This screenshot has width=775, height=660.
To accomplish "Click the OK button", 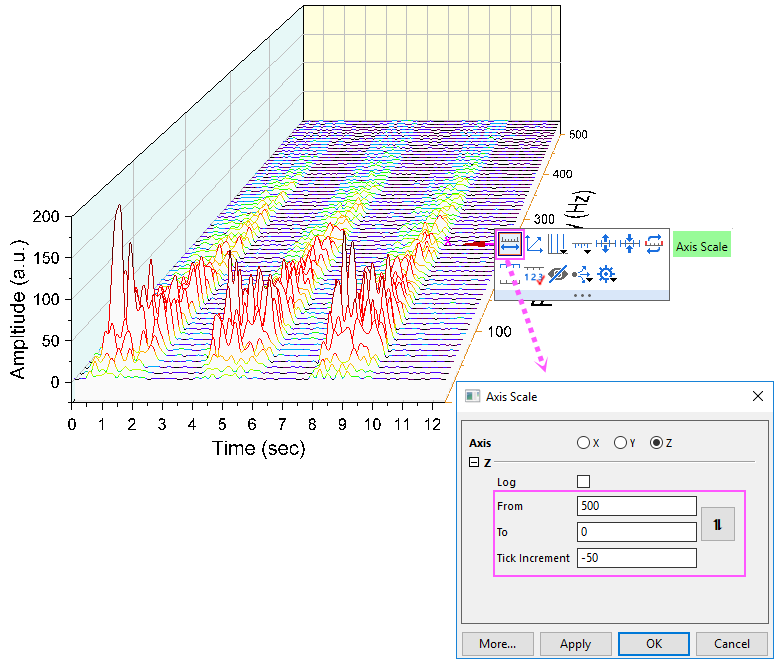I will [x=654, y=644].
